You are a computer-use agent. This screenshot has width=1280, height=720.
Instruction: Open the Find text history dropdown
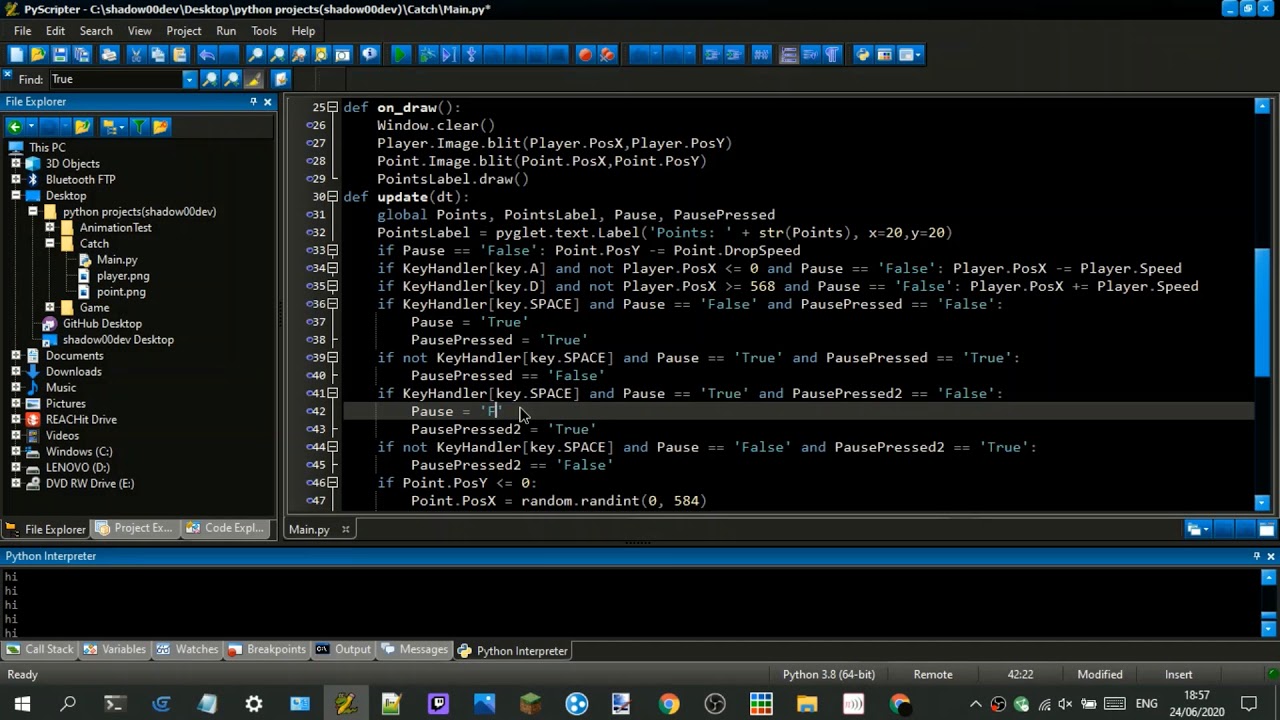tap(189, 79)
